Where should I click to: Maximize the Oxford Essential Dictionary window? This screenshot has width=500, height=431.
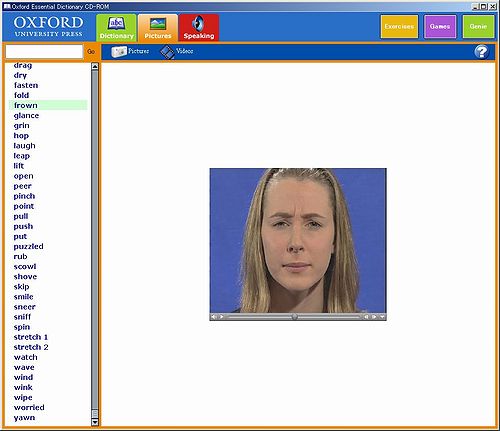484,6
